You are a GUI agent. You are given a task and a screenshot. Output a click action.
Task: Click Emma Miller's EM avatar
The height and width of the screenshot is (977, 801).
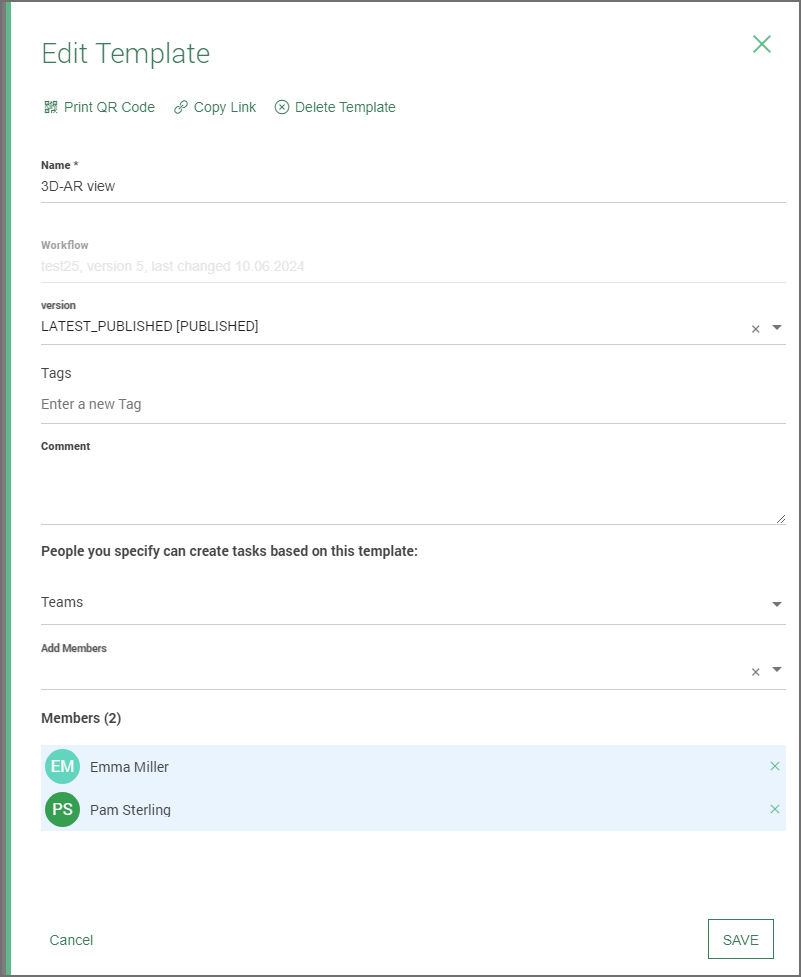pos(62,767)
